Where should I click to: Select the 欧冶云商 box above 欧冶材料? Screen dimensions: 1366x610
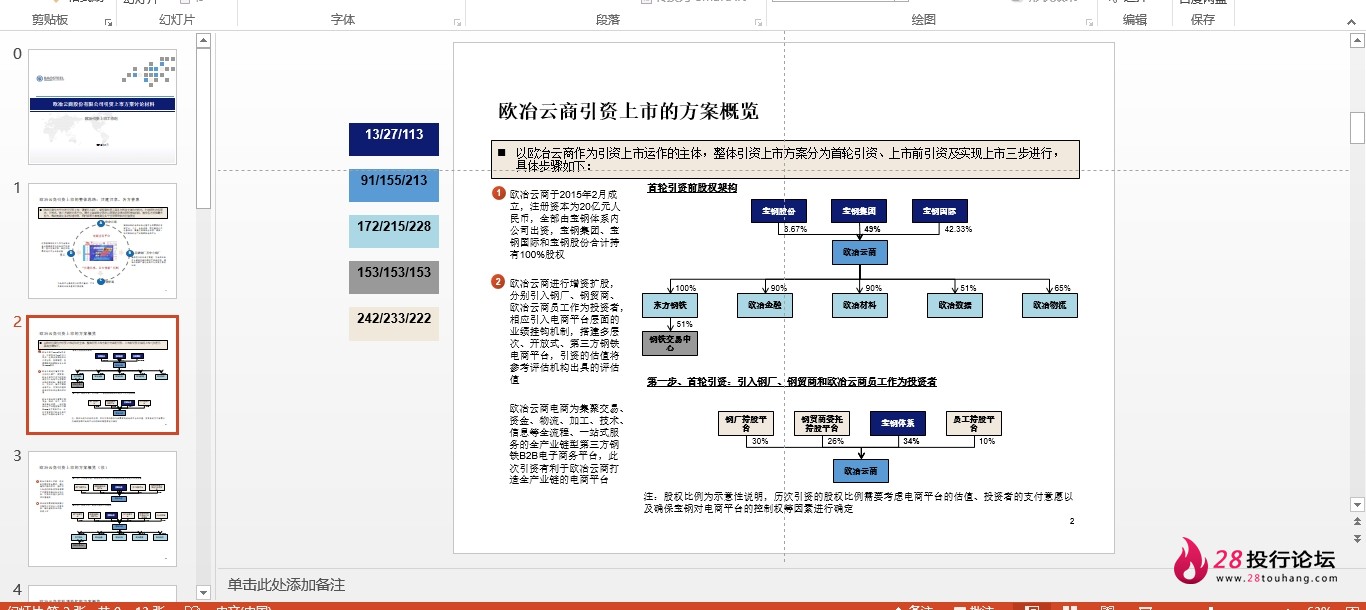point(860,253)
